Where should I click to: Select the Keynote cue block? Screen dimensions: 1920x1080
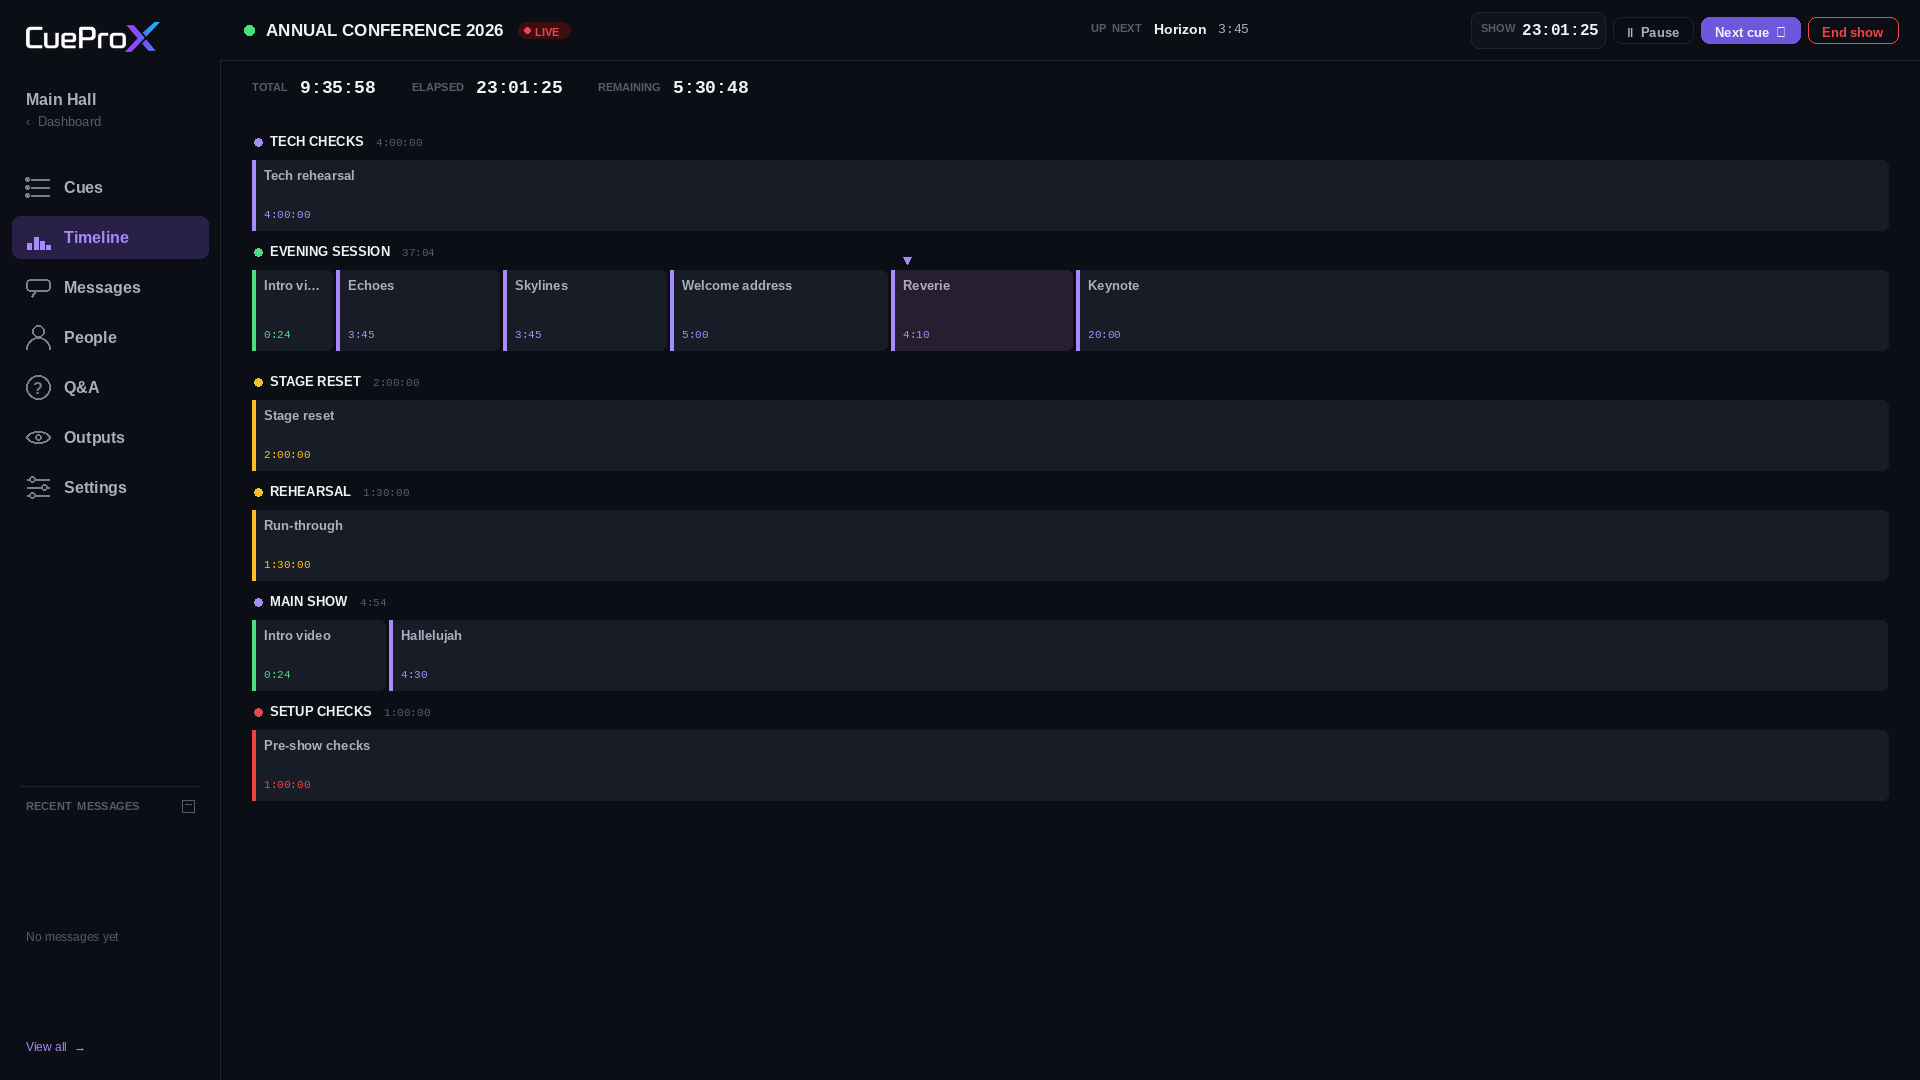click(1482, 311)
